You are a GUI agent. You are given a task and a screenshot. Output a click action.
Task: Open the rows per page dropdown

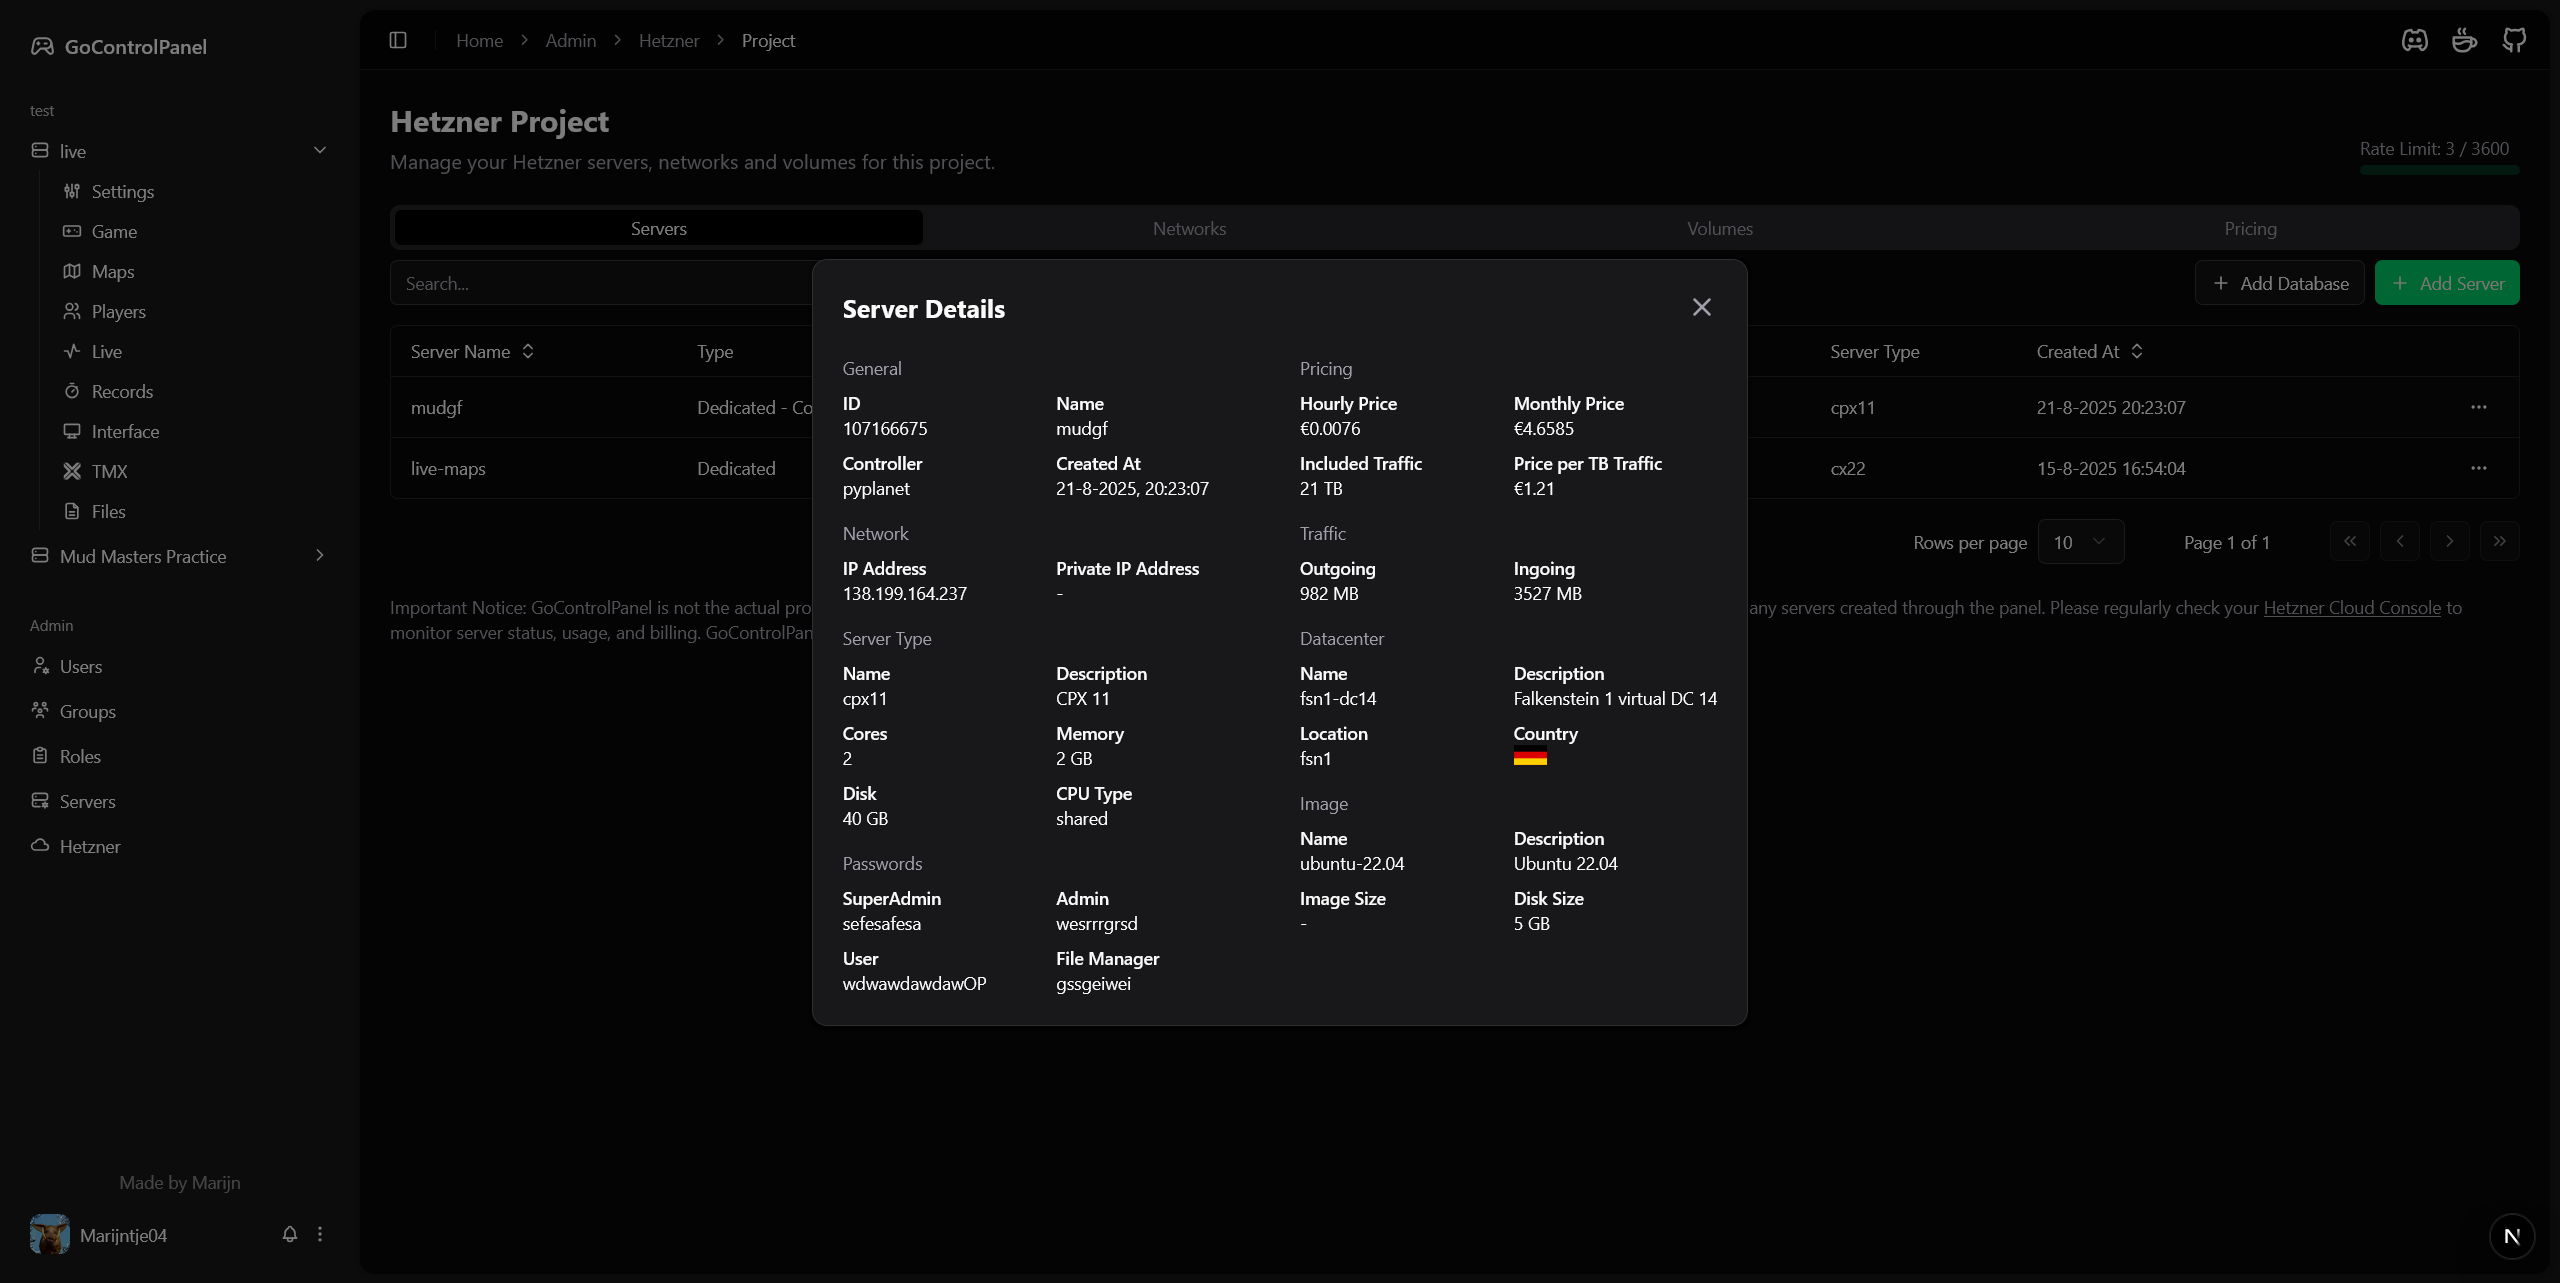[x=2080, y=542]
